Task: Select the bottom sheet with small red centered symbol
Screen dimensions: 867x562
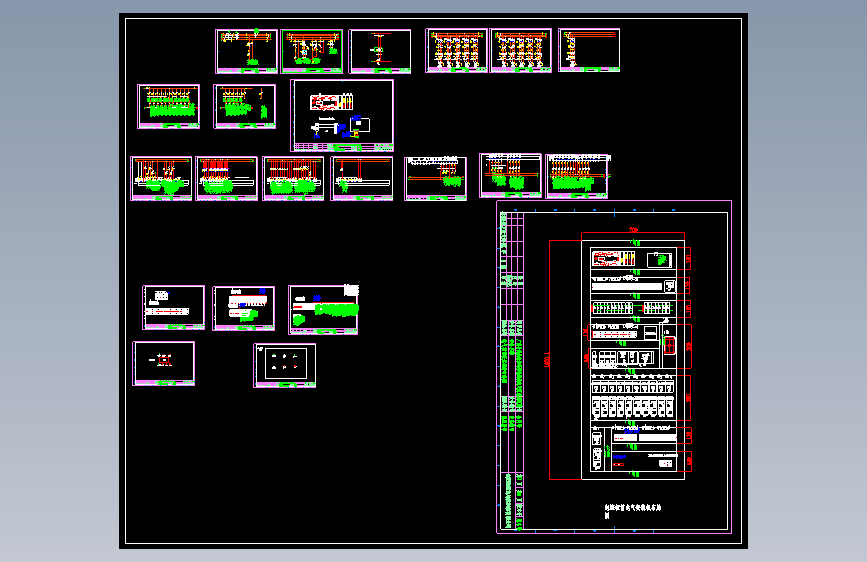Action: point(164,363)
